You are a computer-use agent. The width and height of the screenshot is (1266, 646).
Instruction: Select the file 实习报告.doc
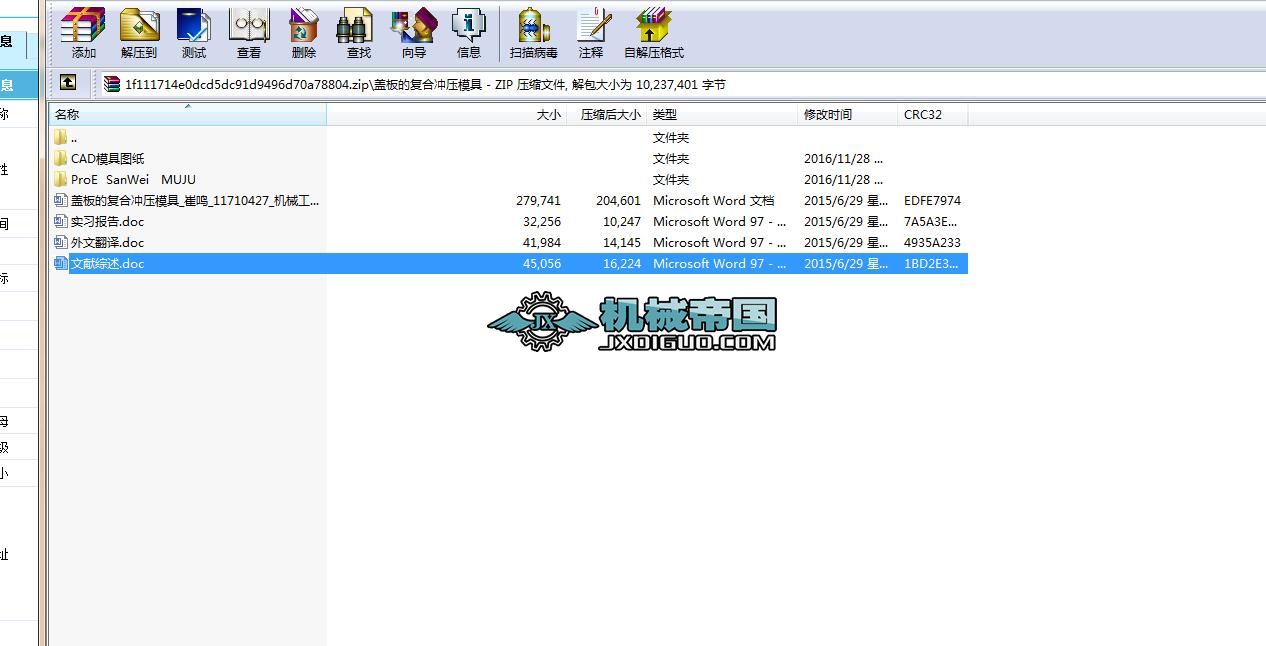[107, 221]
